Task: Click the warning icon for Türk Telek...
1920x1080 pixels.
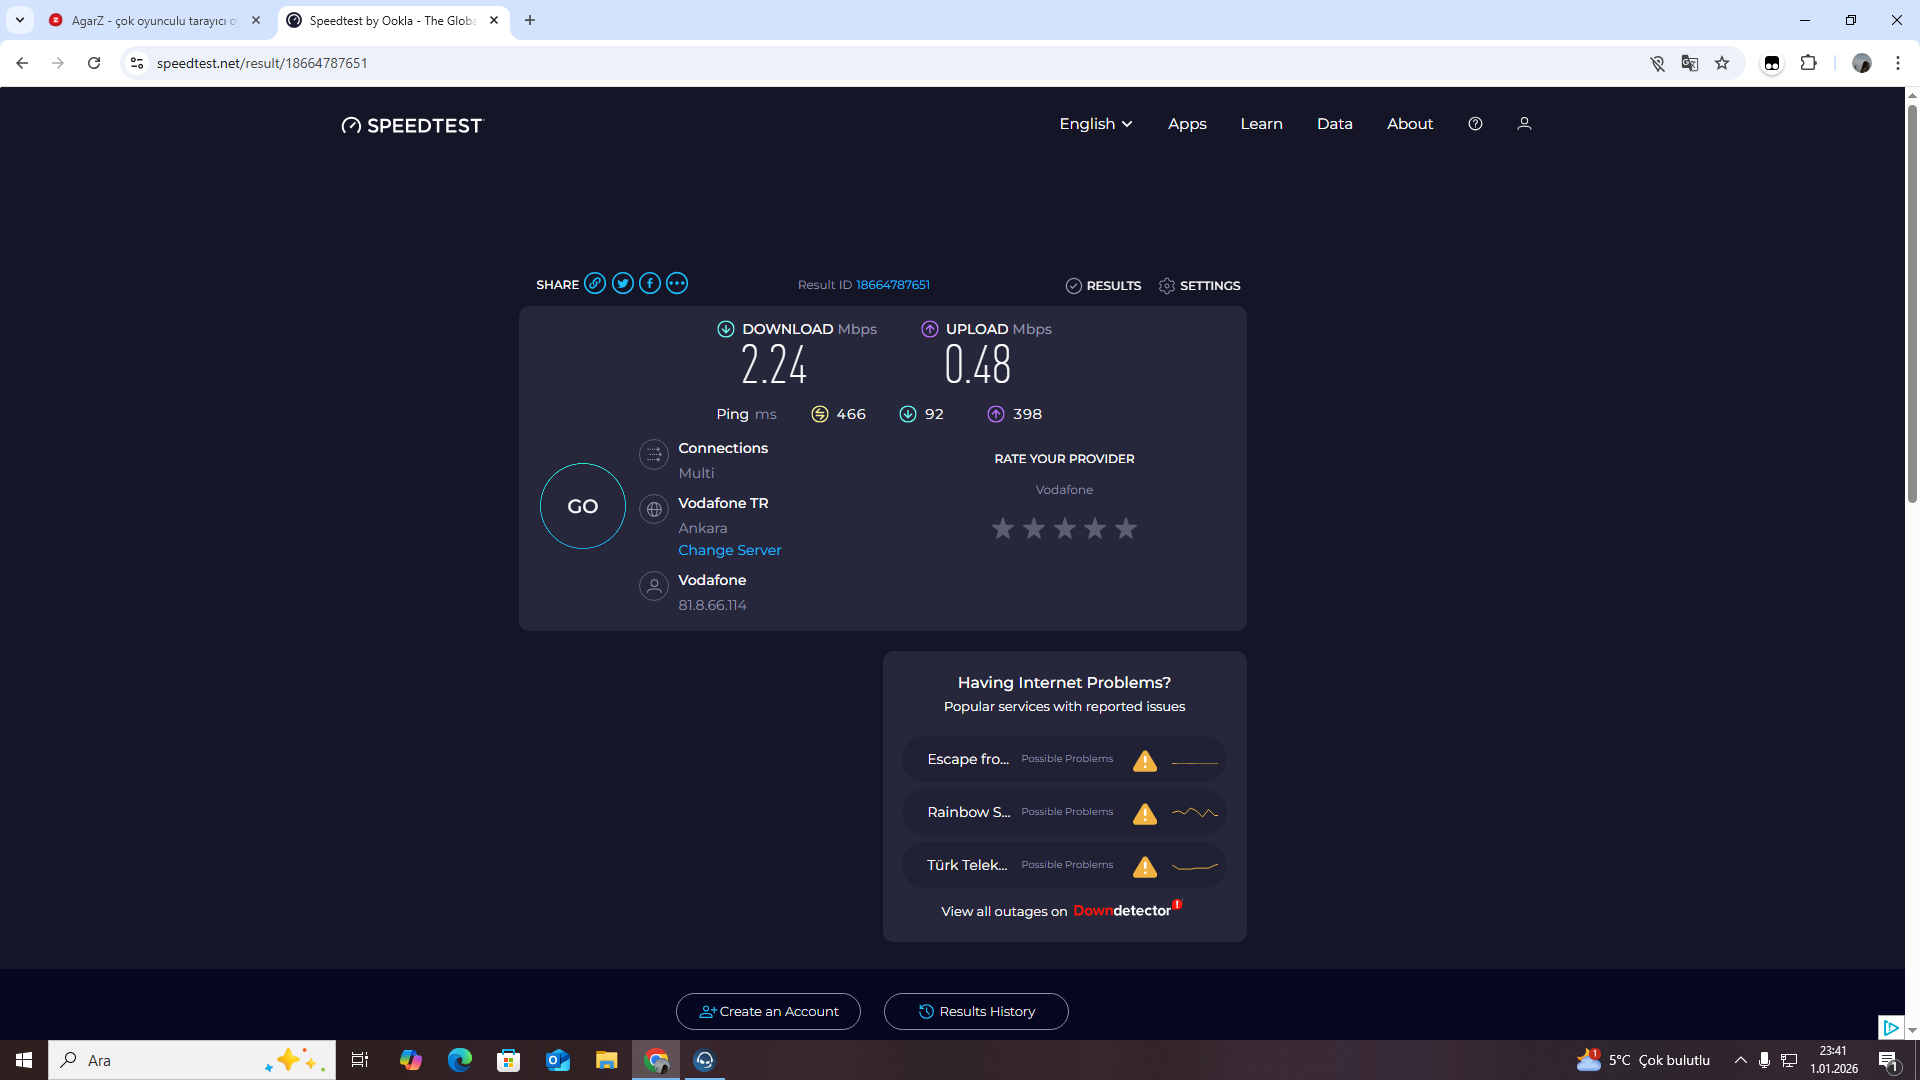Action: [1145, 866]
